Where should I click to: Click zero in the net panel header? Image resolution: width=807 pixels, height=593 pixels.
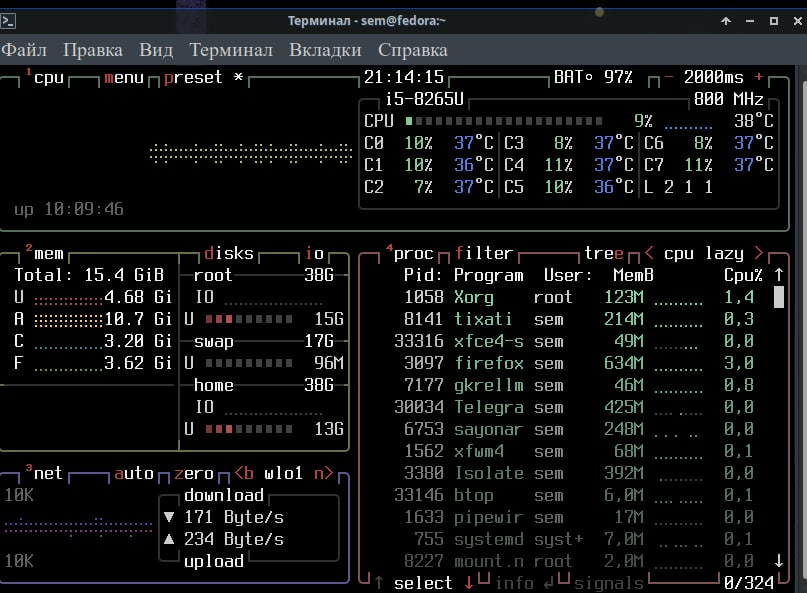point(194,473)
